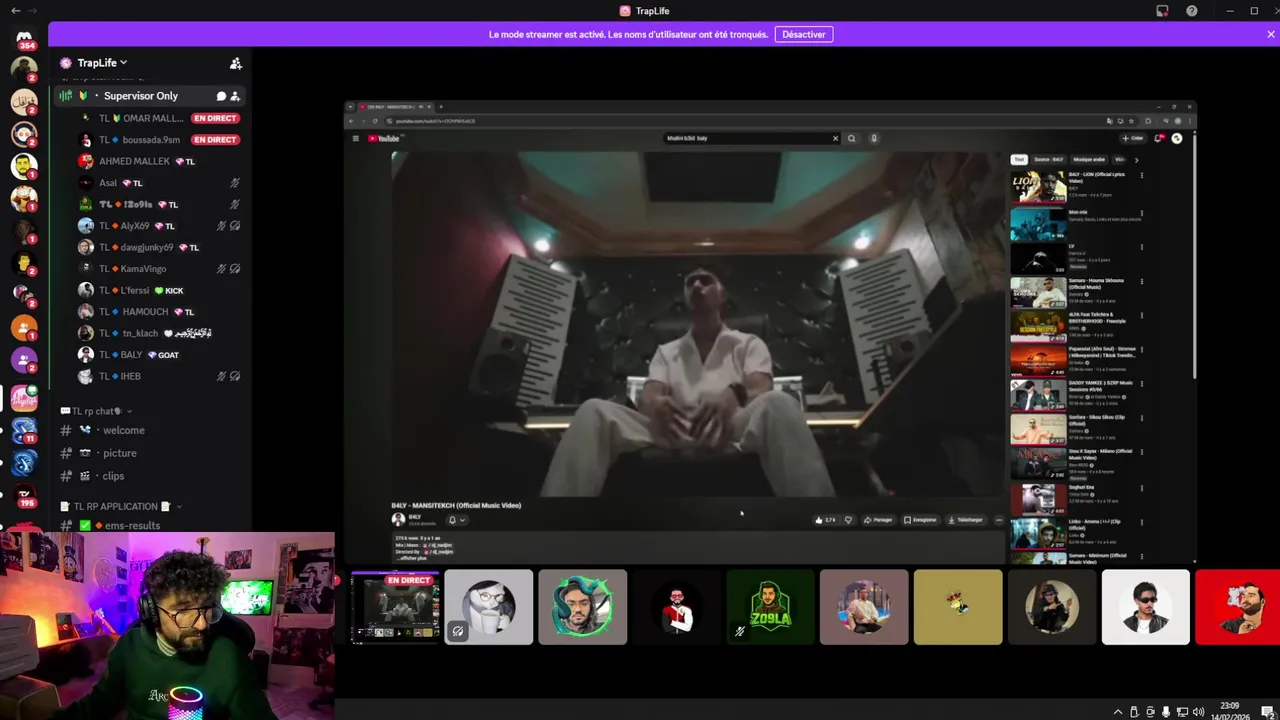Viewport: 1280px width, 720px height.
Task: Click YouTube Télécharger button in stream
Action: tap(965, 520)
